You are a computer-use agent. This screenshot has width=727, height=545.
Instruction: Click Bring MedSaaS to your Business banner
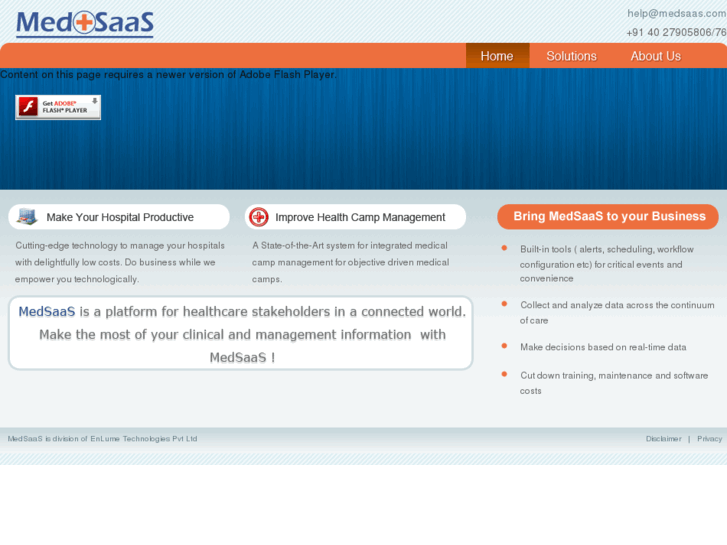pyautogui.click(x=608, y=217)
